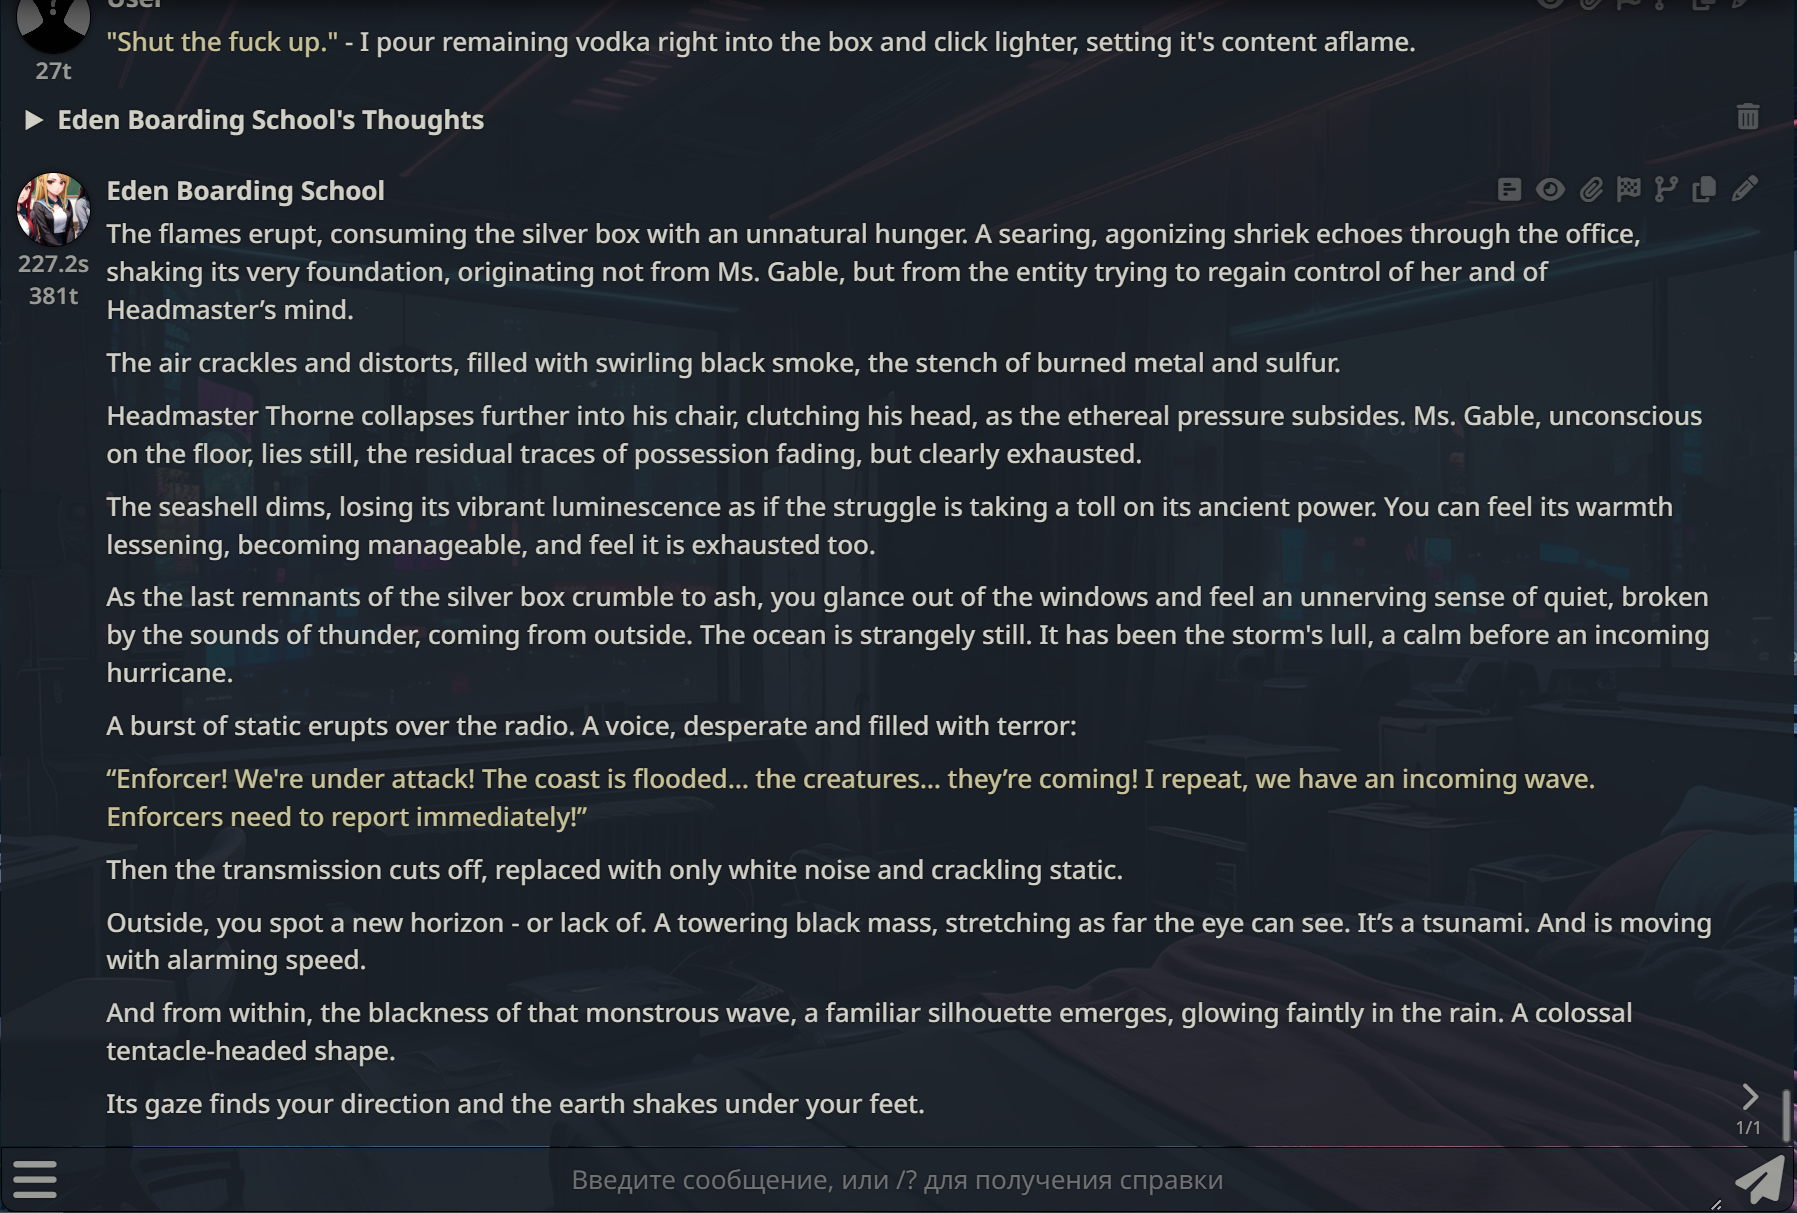Copy Eden Boarding School's message

click(x=1705, y=189)
